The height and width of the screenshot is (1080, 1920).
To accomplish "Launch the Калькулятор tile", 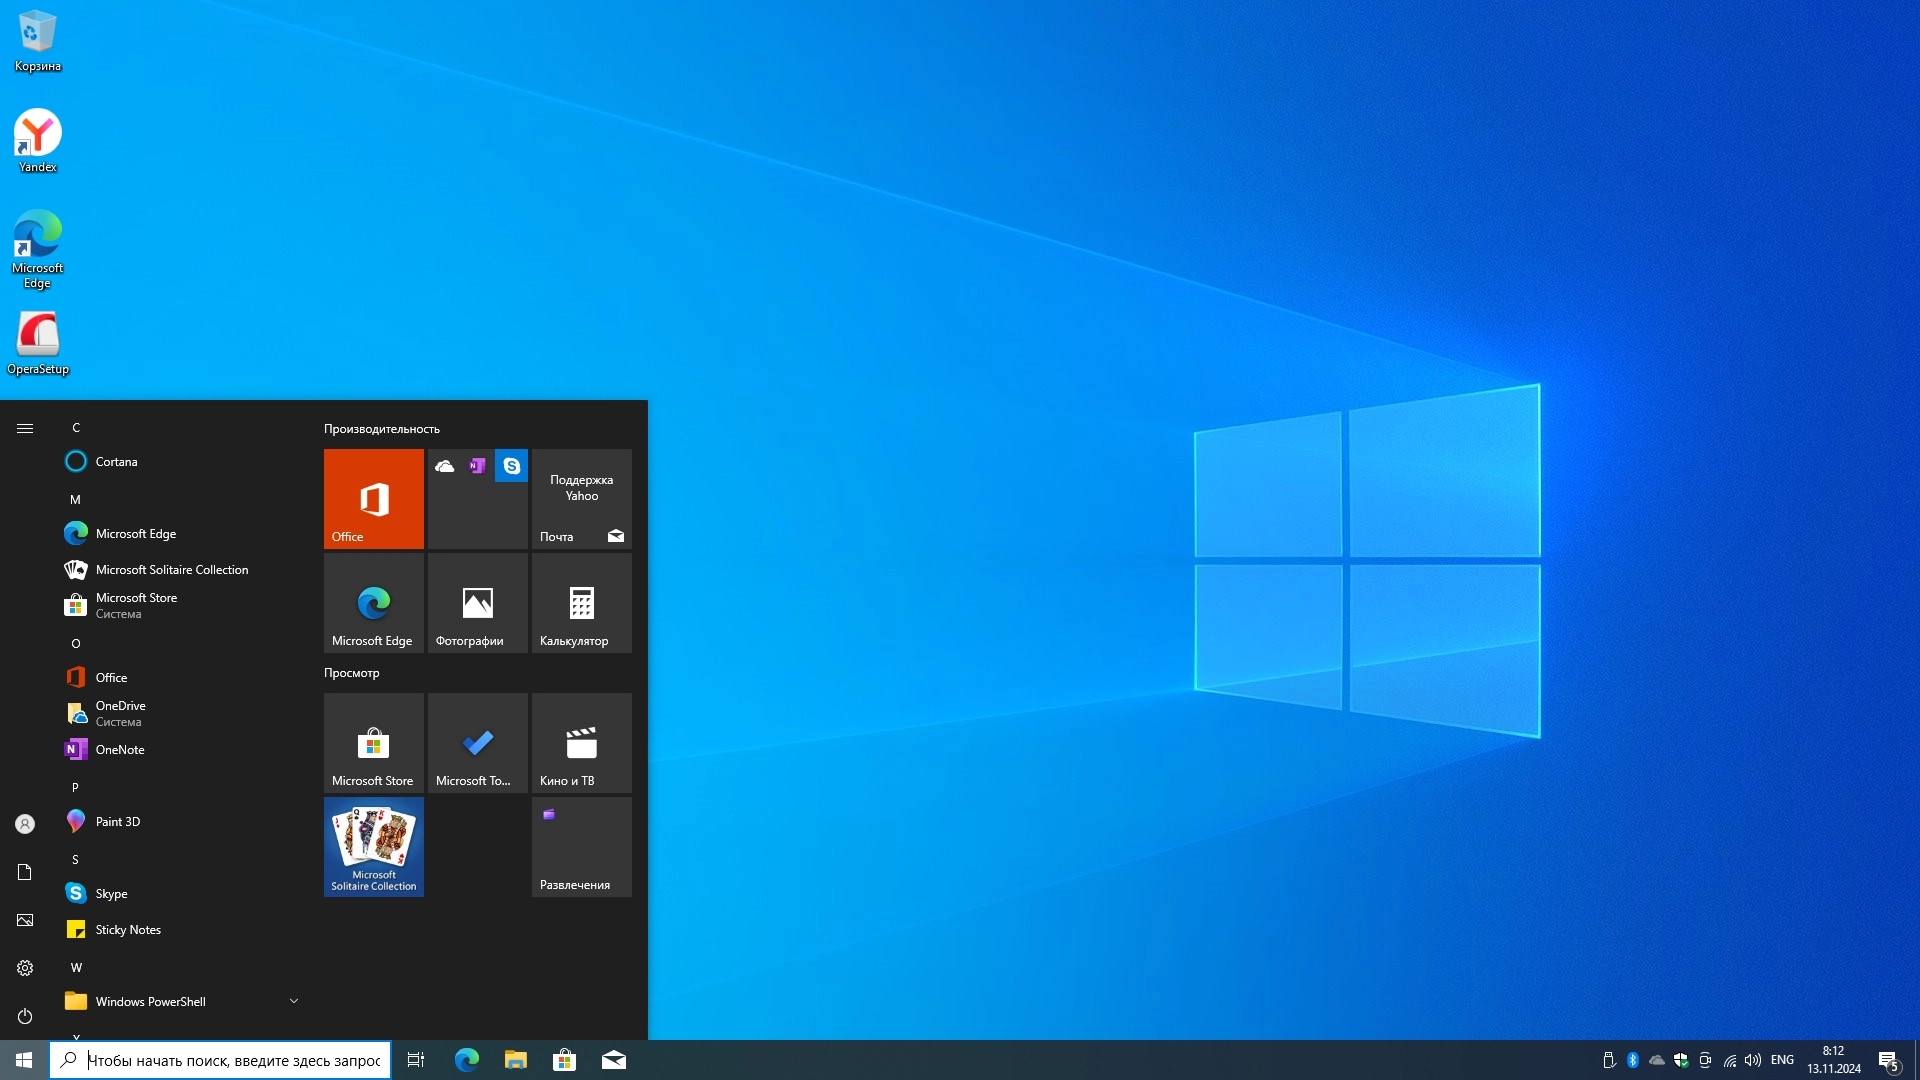I will point(581,603).
